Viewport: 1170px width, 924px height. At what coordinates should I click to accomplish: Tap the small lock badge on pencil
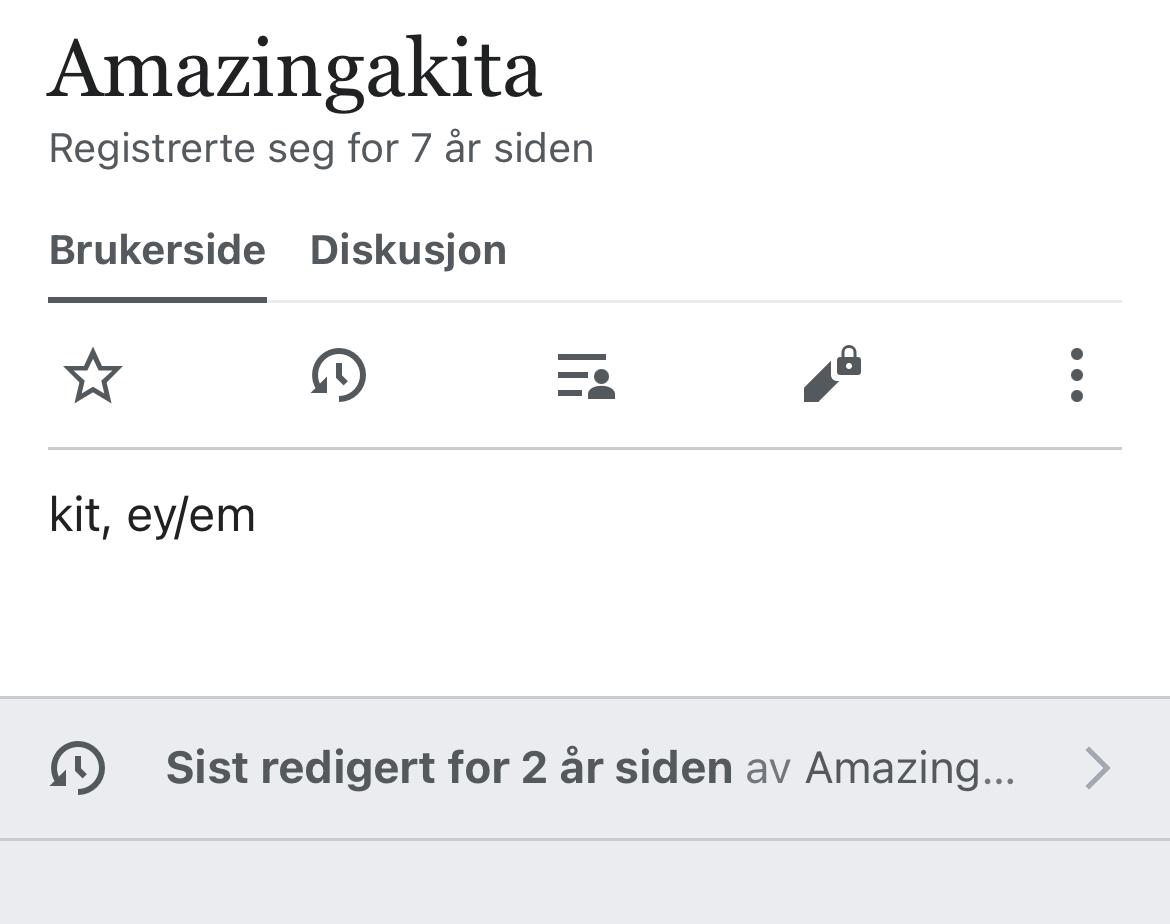849,360
